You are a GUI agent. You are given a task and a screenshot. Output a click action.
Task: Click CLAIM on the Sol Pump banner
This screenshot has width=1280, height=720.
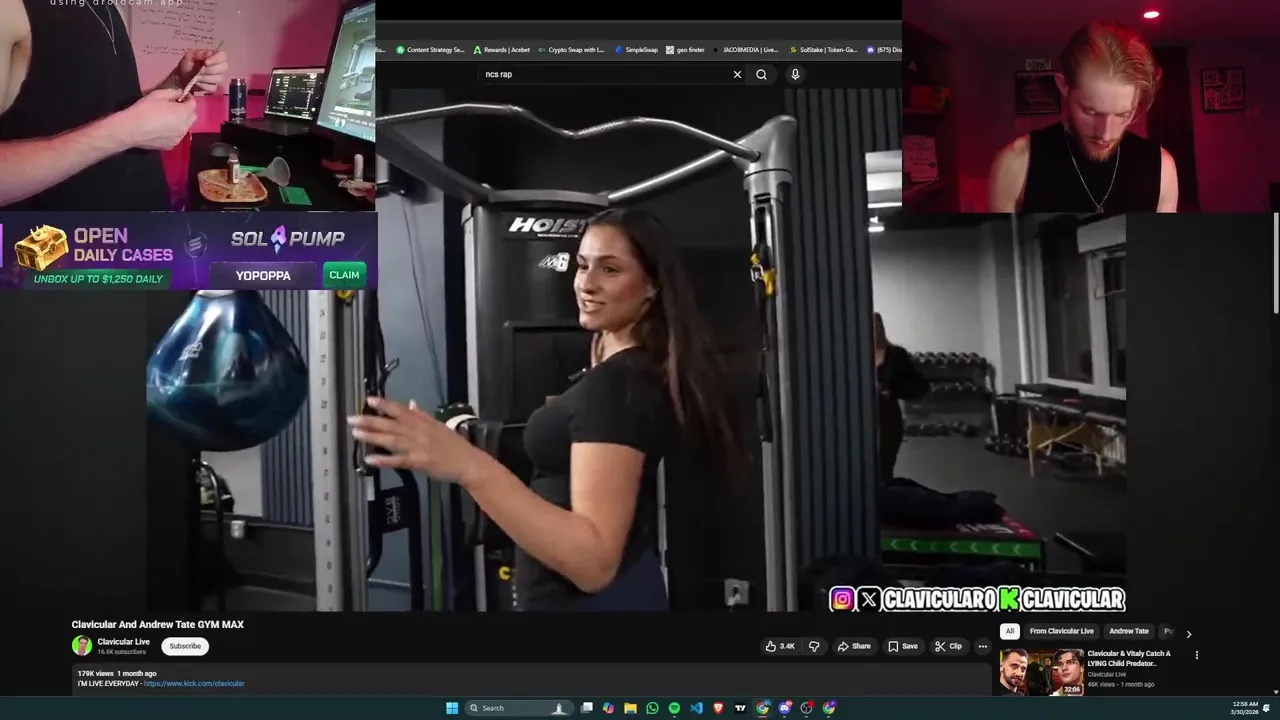344,275
